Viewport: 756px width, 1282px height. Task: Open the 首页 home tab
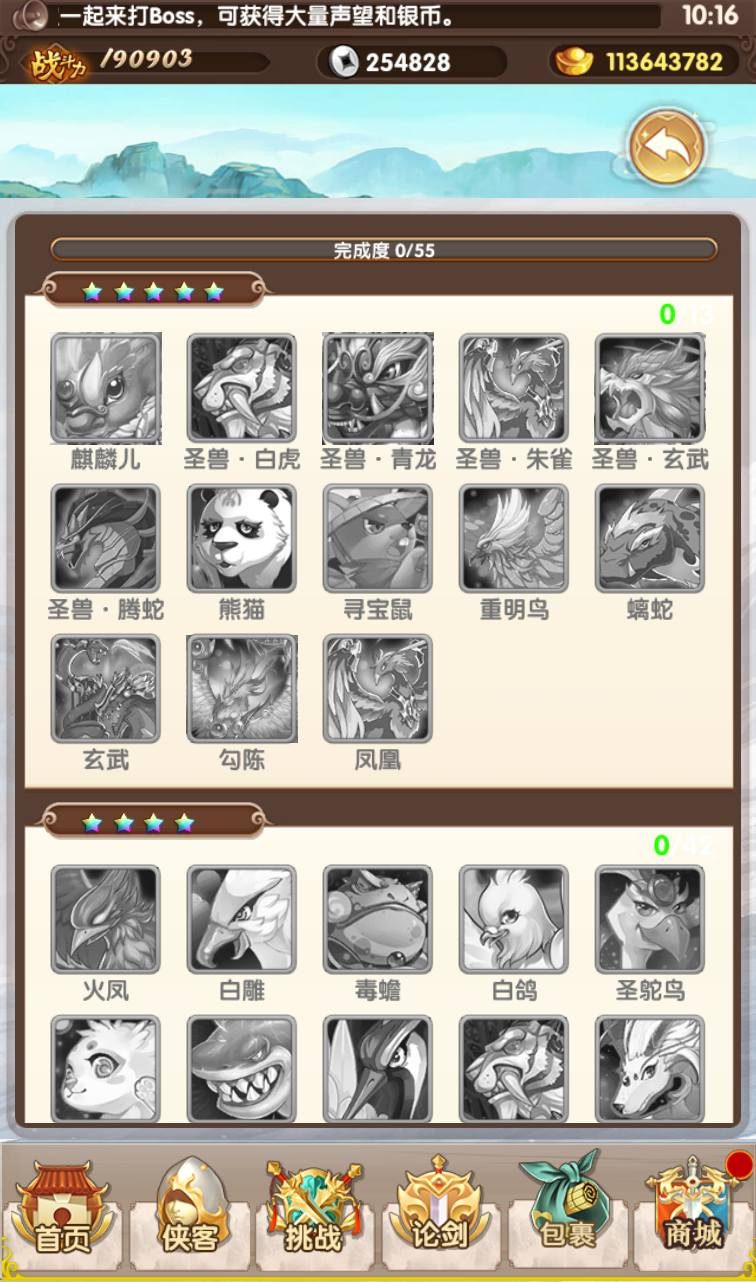63,1210
